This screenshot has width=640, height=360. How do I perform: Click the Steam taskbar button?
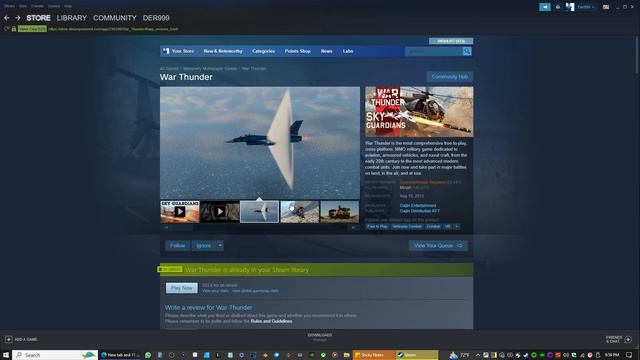(x=417, y=355)
